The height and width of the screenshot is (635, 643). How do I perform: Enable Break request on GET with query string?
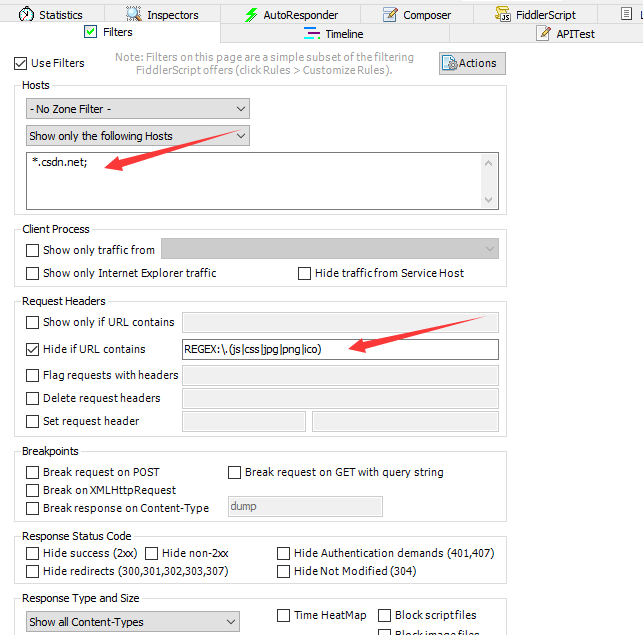(x=235, y=473)
